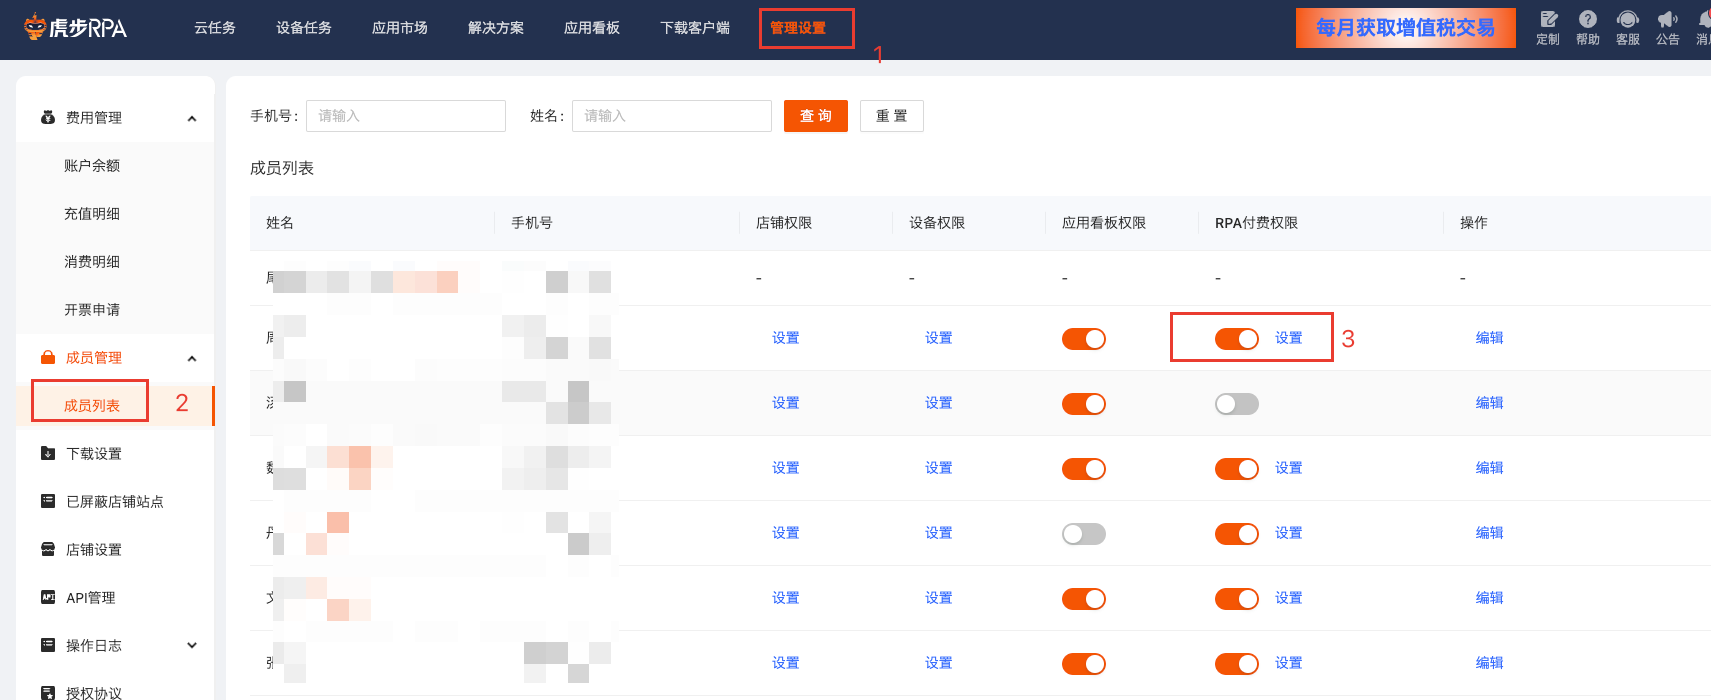Image resolution: width=1711 pixels, height=700 pixels.
Task: Expand the 操作日志 section chevron
Action: coord(192,646)
